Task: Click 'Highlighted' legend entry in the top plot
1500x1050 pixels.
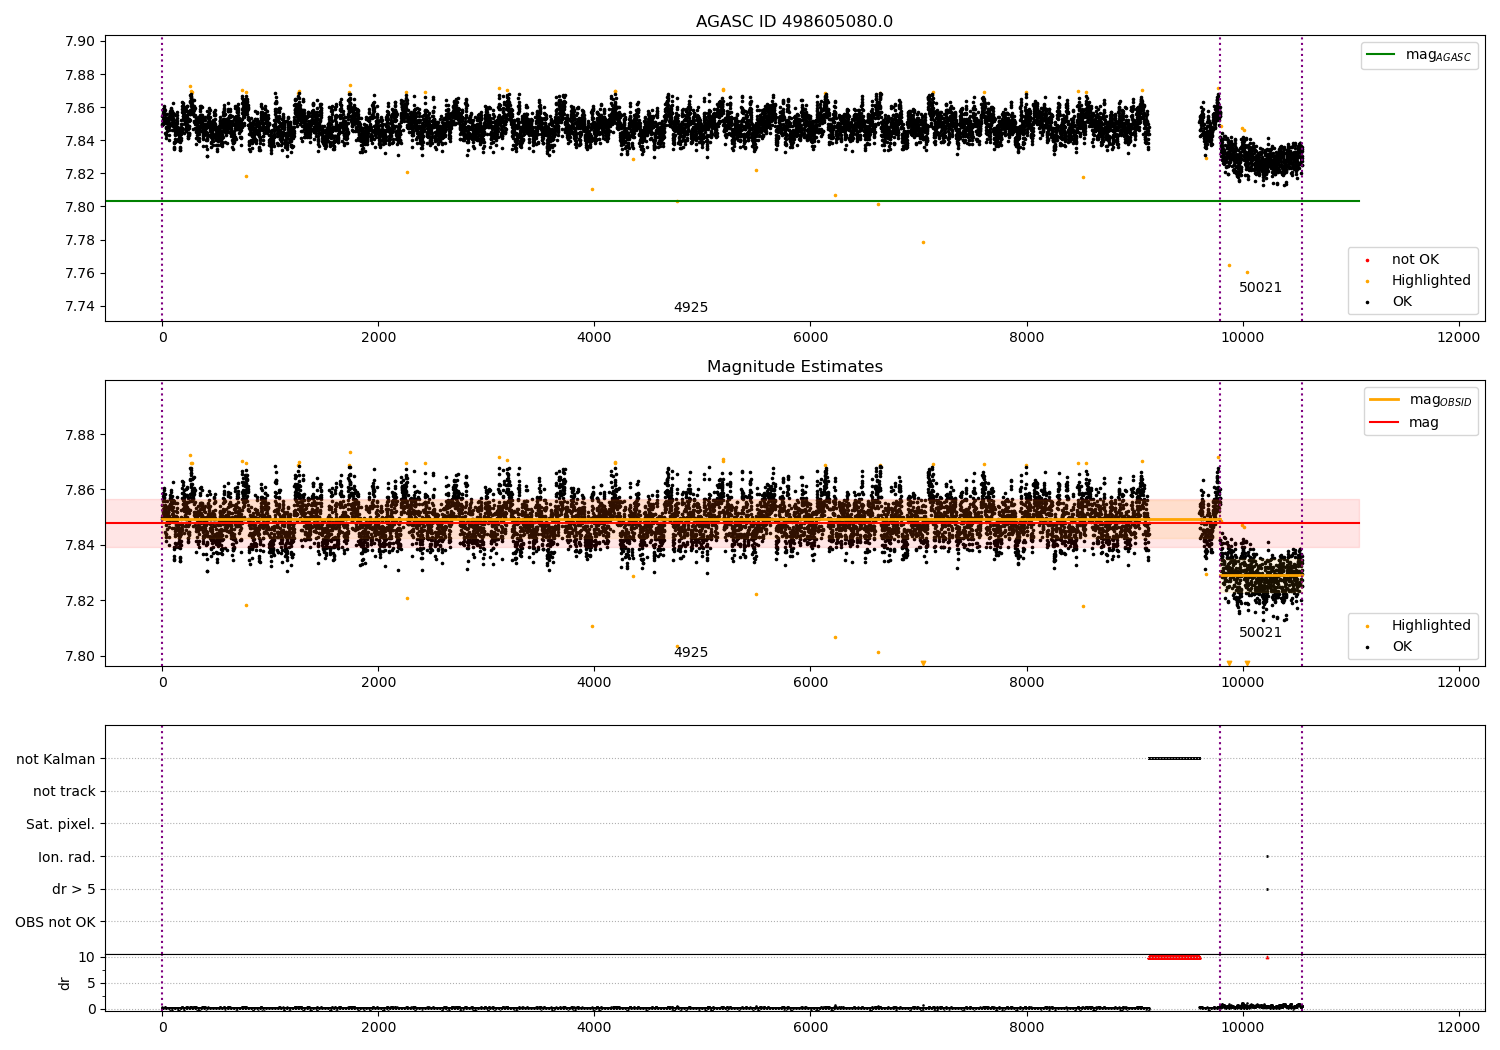Action: point(1431,281)
